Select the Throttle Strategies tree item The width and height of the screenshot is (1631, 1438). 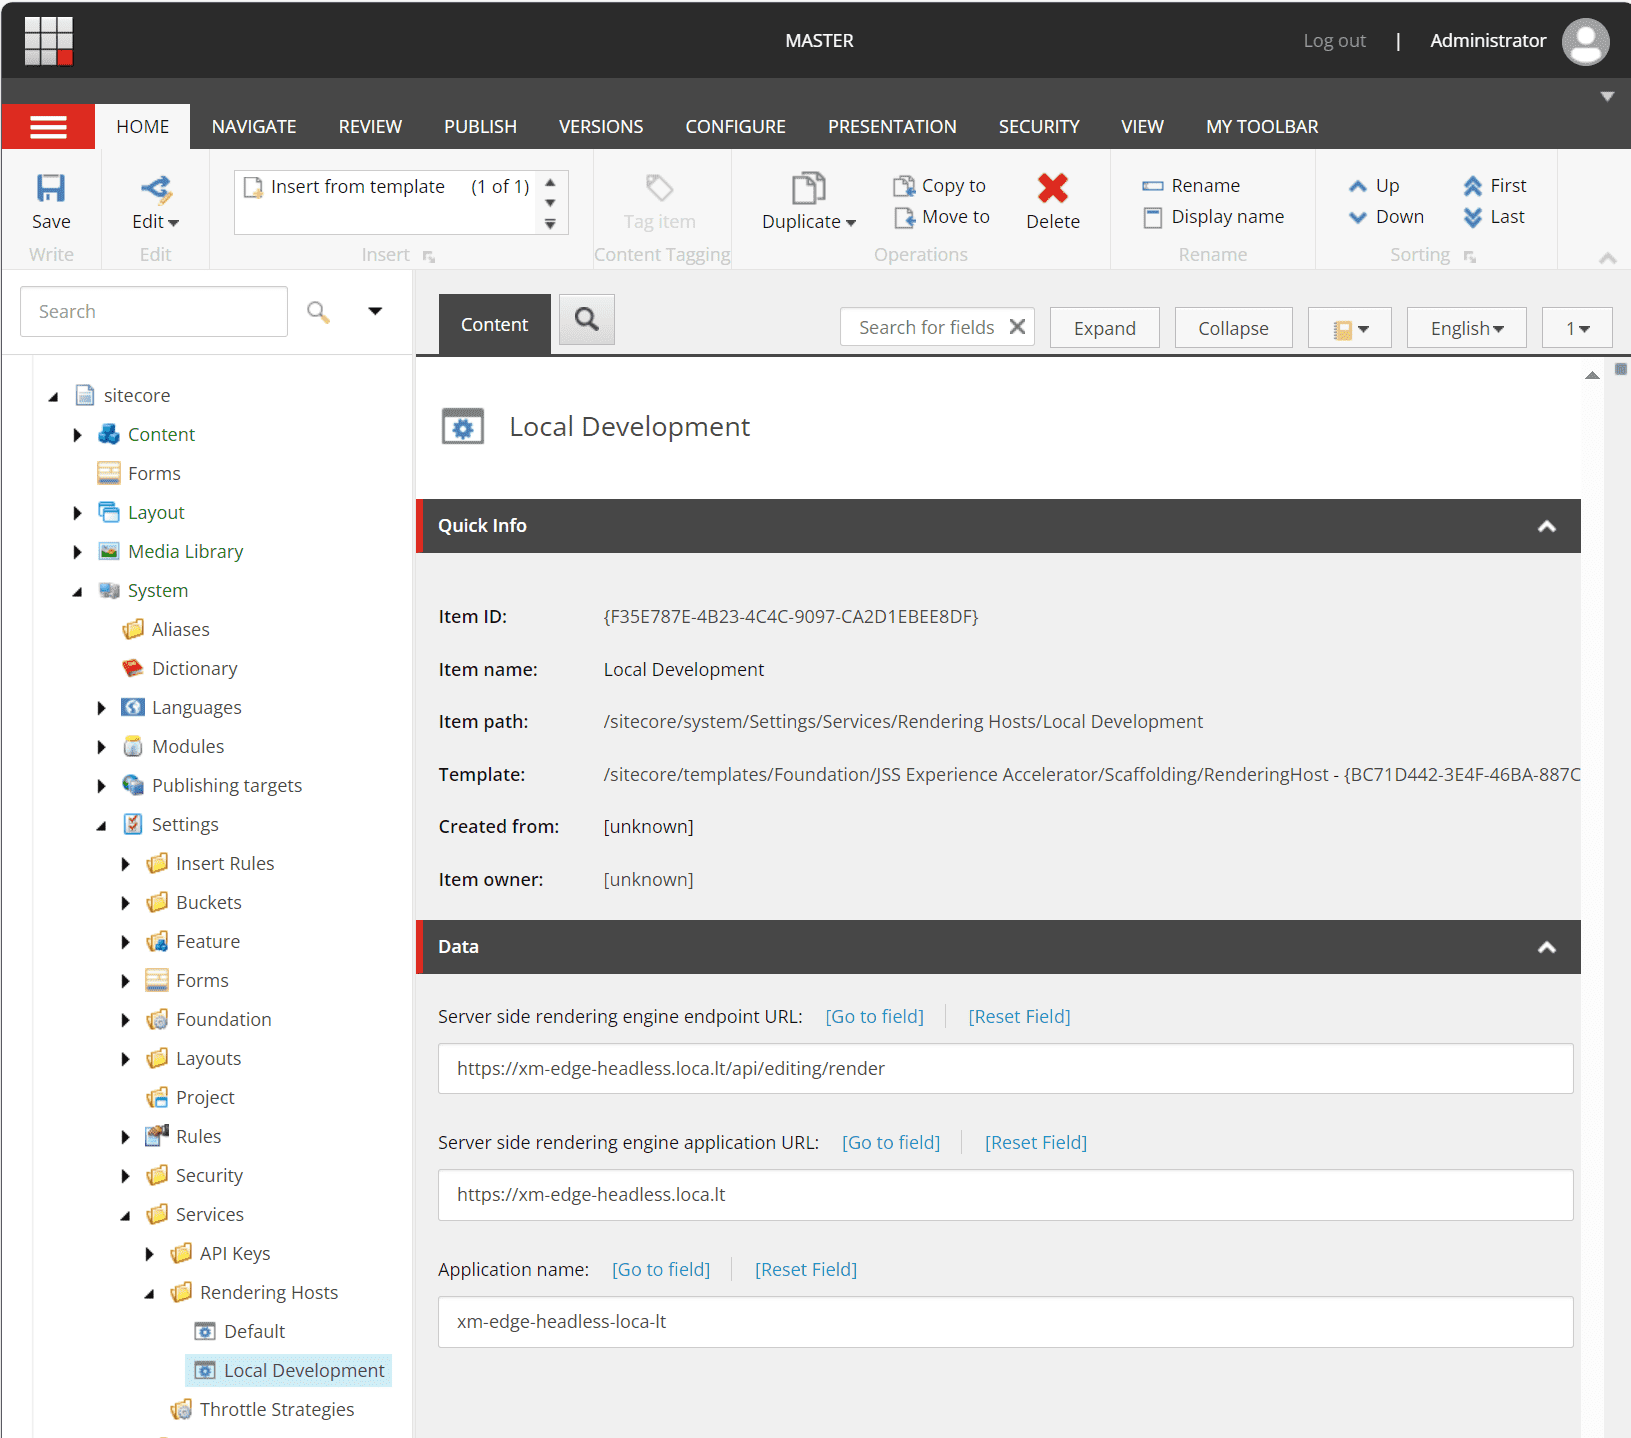[276, 1409]
